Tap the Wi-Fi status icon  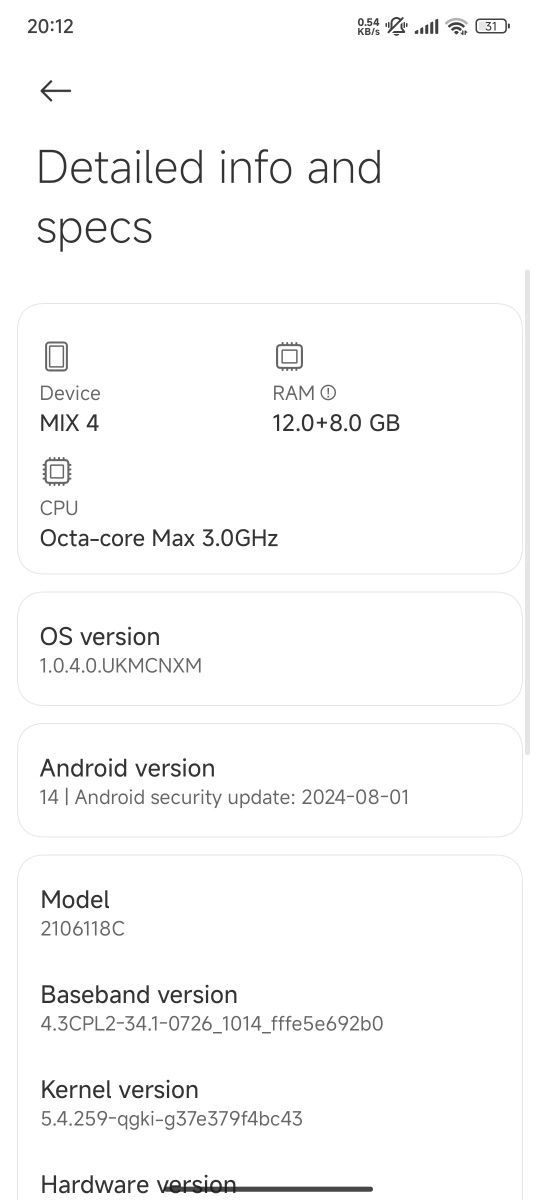click(458, 27)
